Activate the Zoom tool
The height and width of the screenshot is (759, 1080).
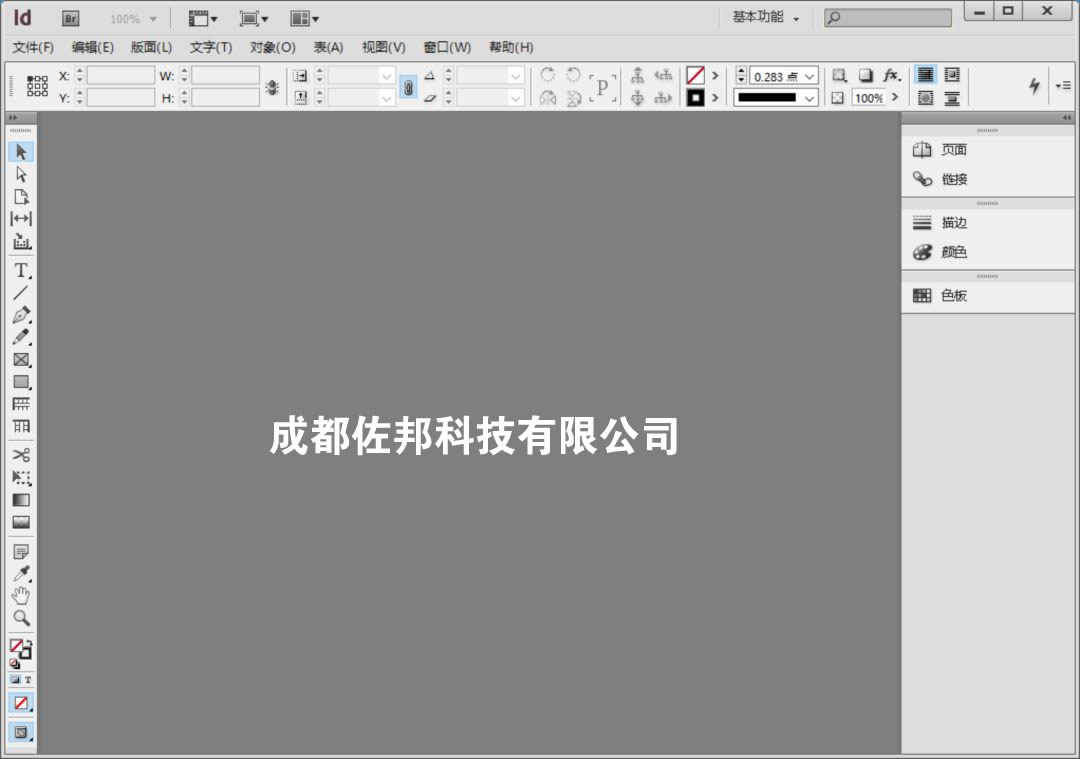pyautogui.click(x=21, y=617)
